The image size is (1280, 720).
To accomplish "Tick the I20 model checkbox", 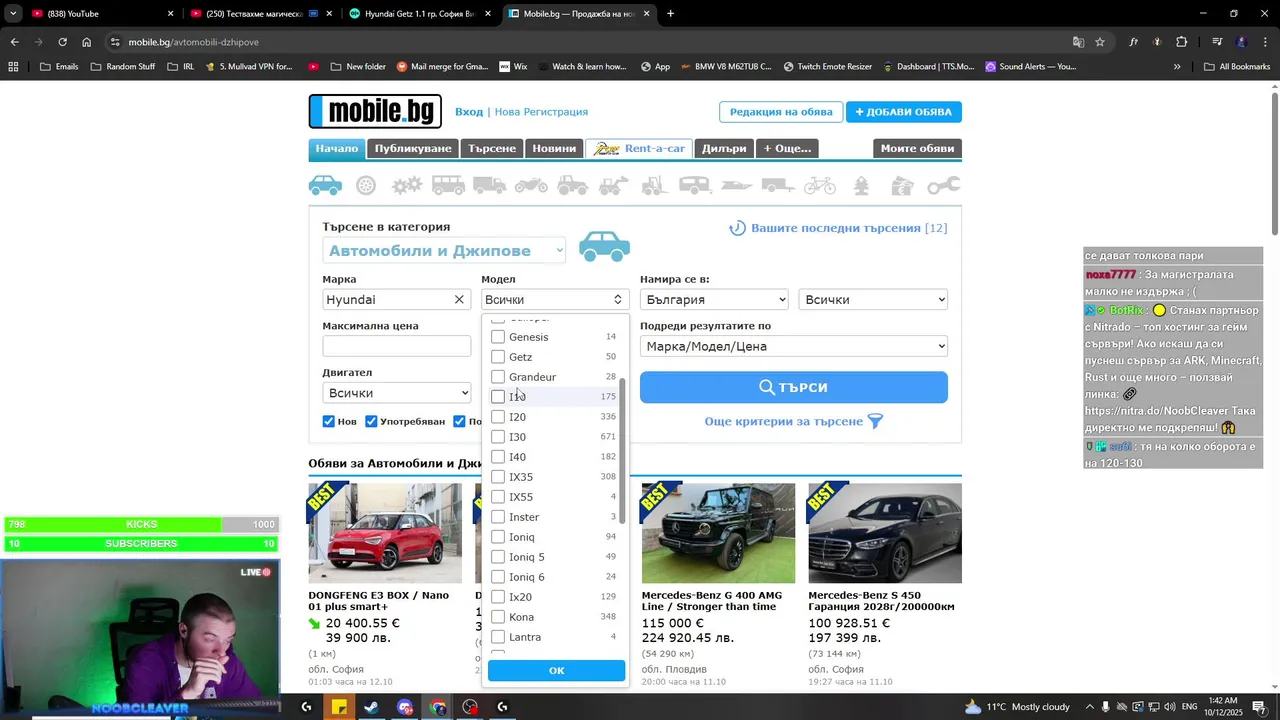I will [x=498, y=417].
